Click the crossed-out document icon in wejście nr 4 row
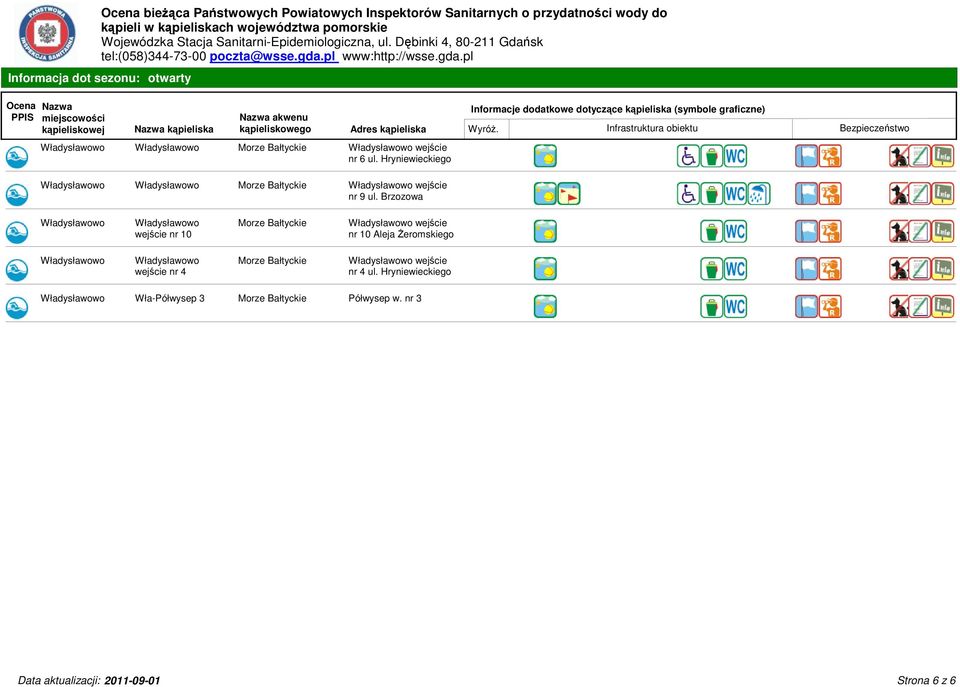 (x=920, y=269)
